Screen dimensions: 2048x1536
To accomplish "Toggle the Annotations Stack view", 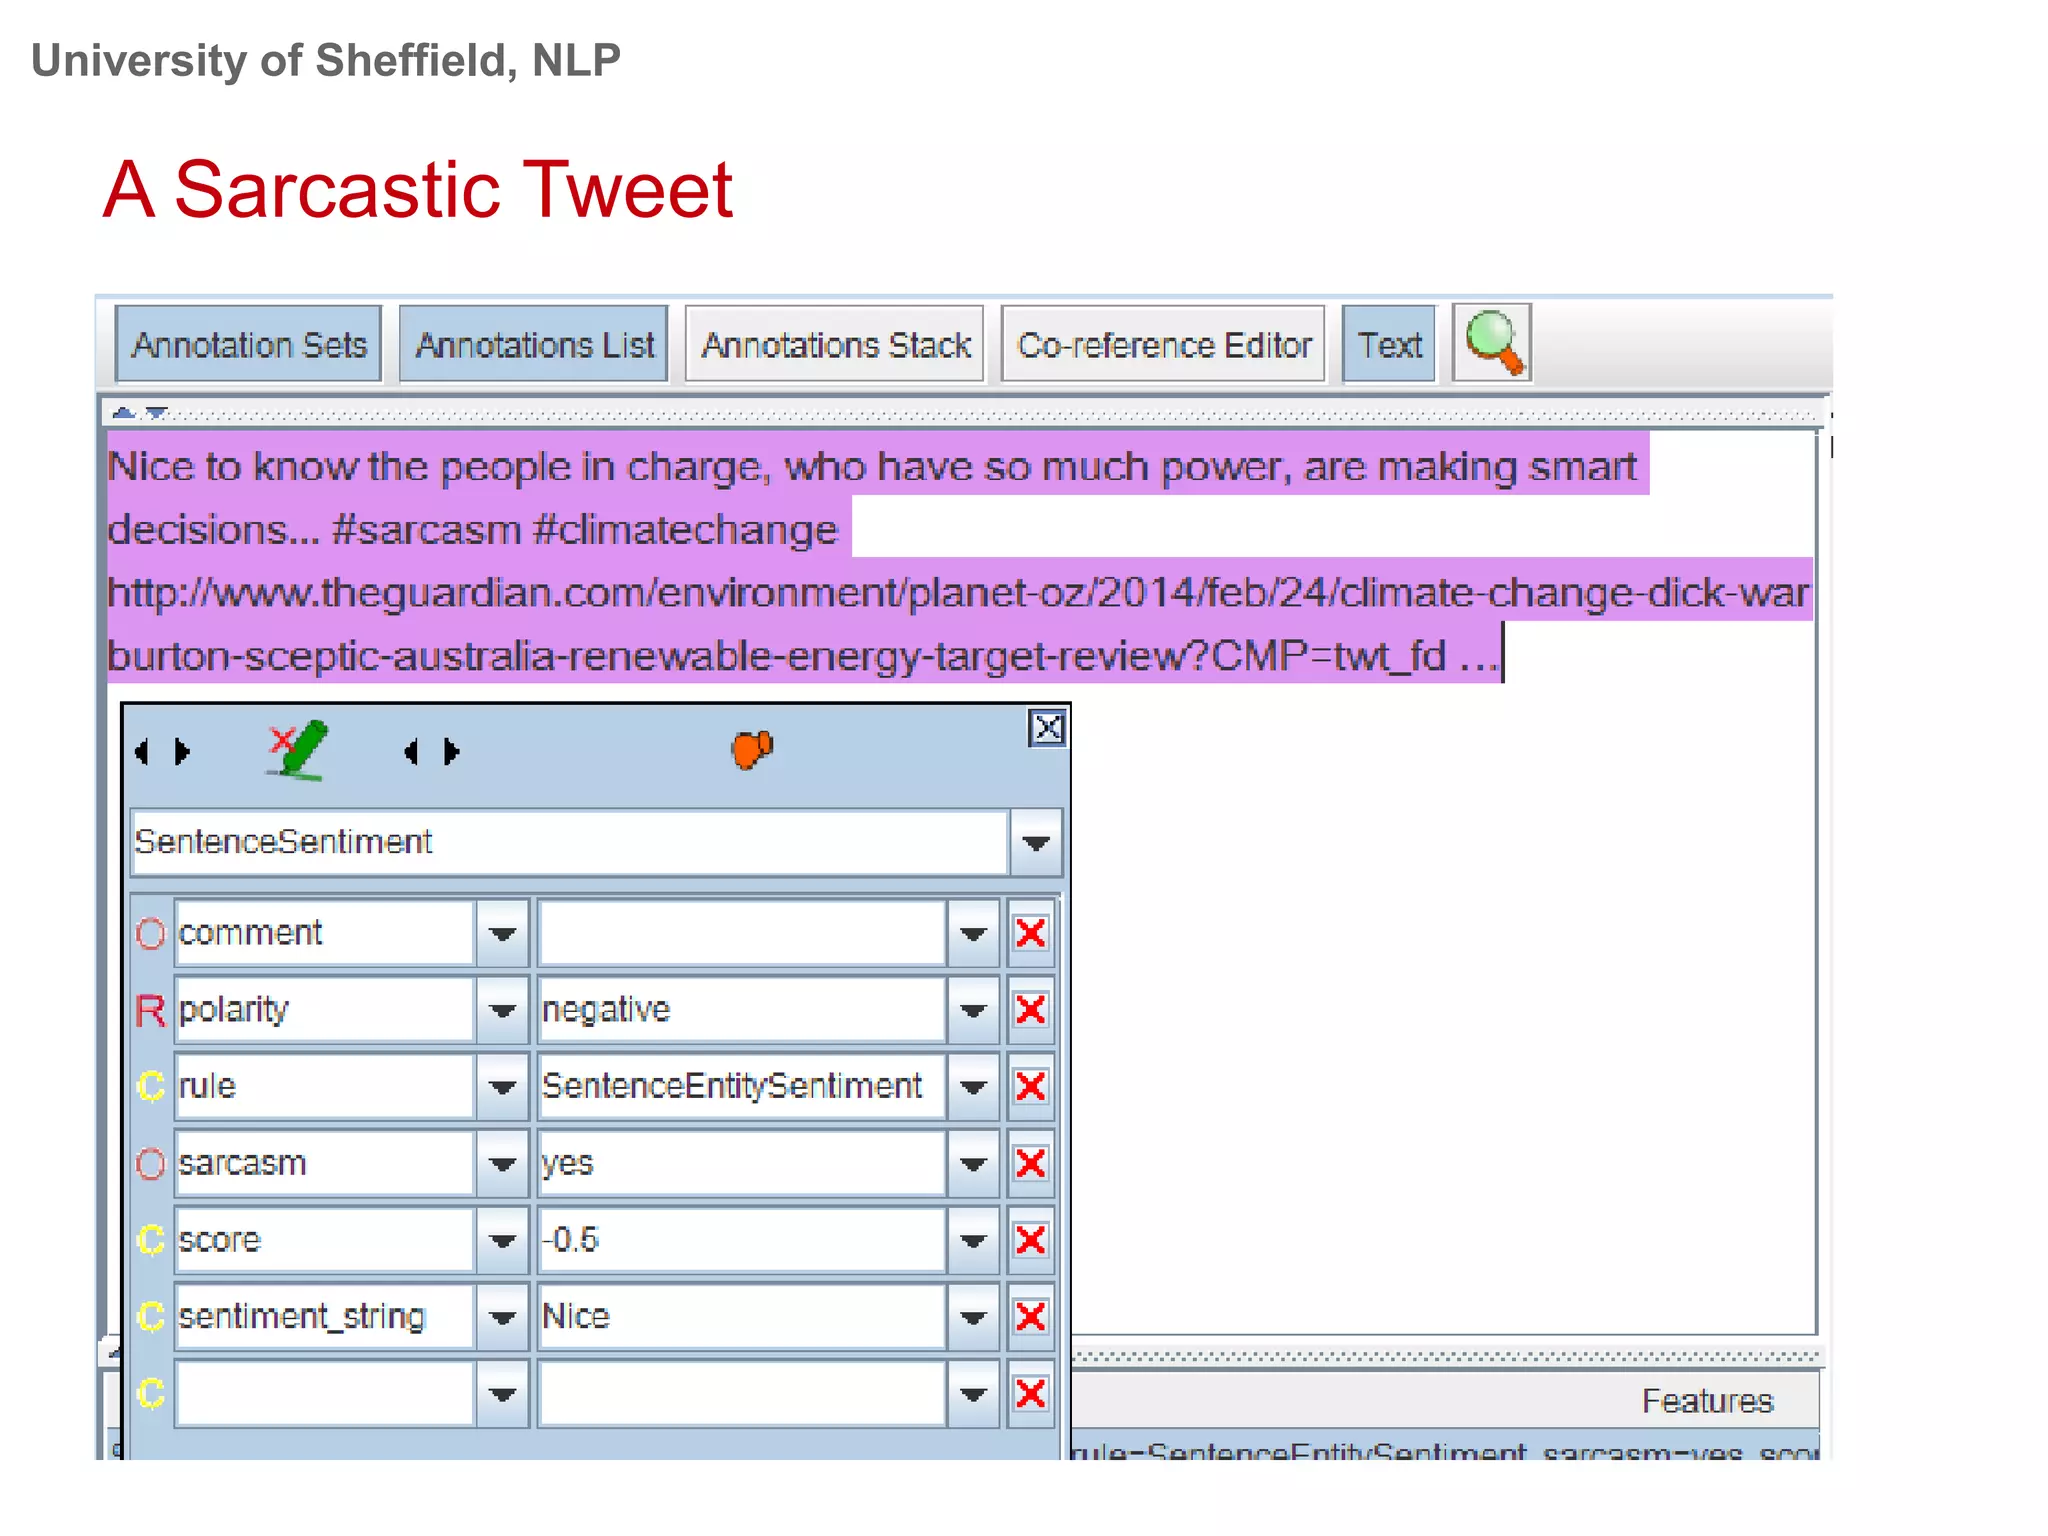I will pos(835,344).
